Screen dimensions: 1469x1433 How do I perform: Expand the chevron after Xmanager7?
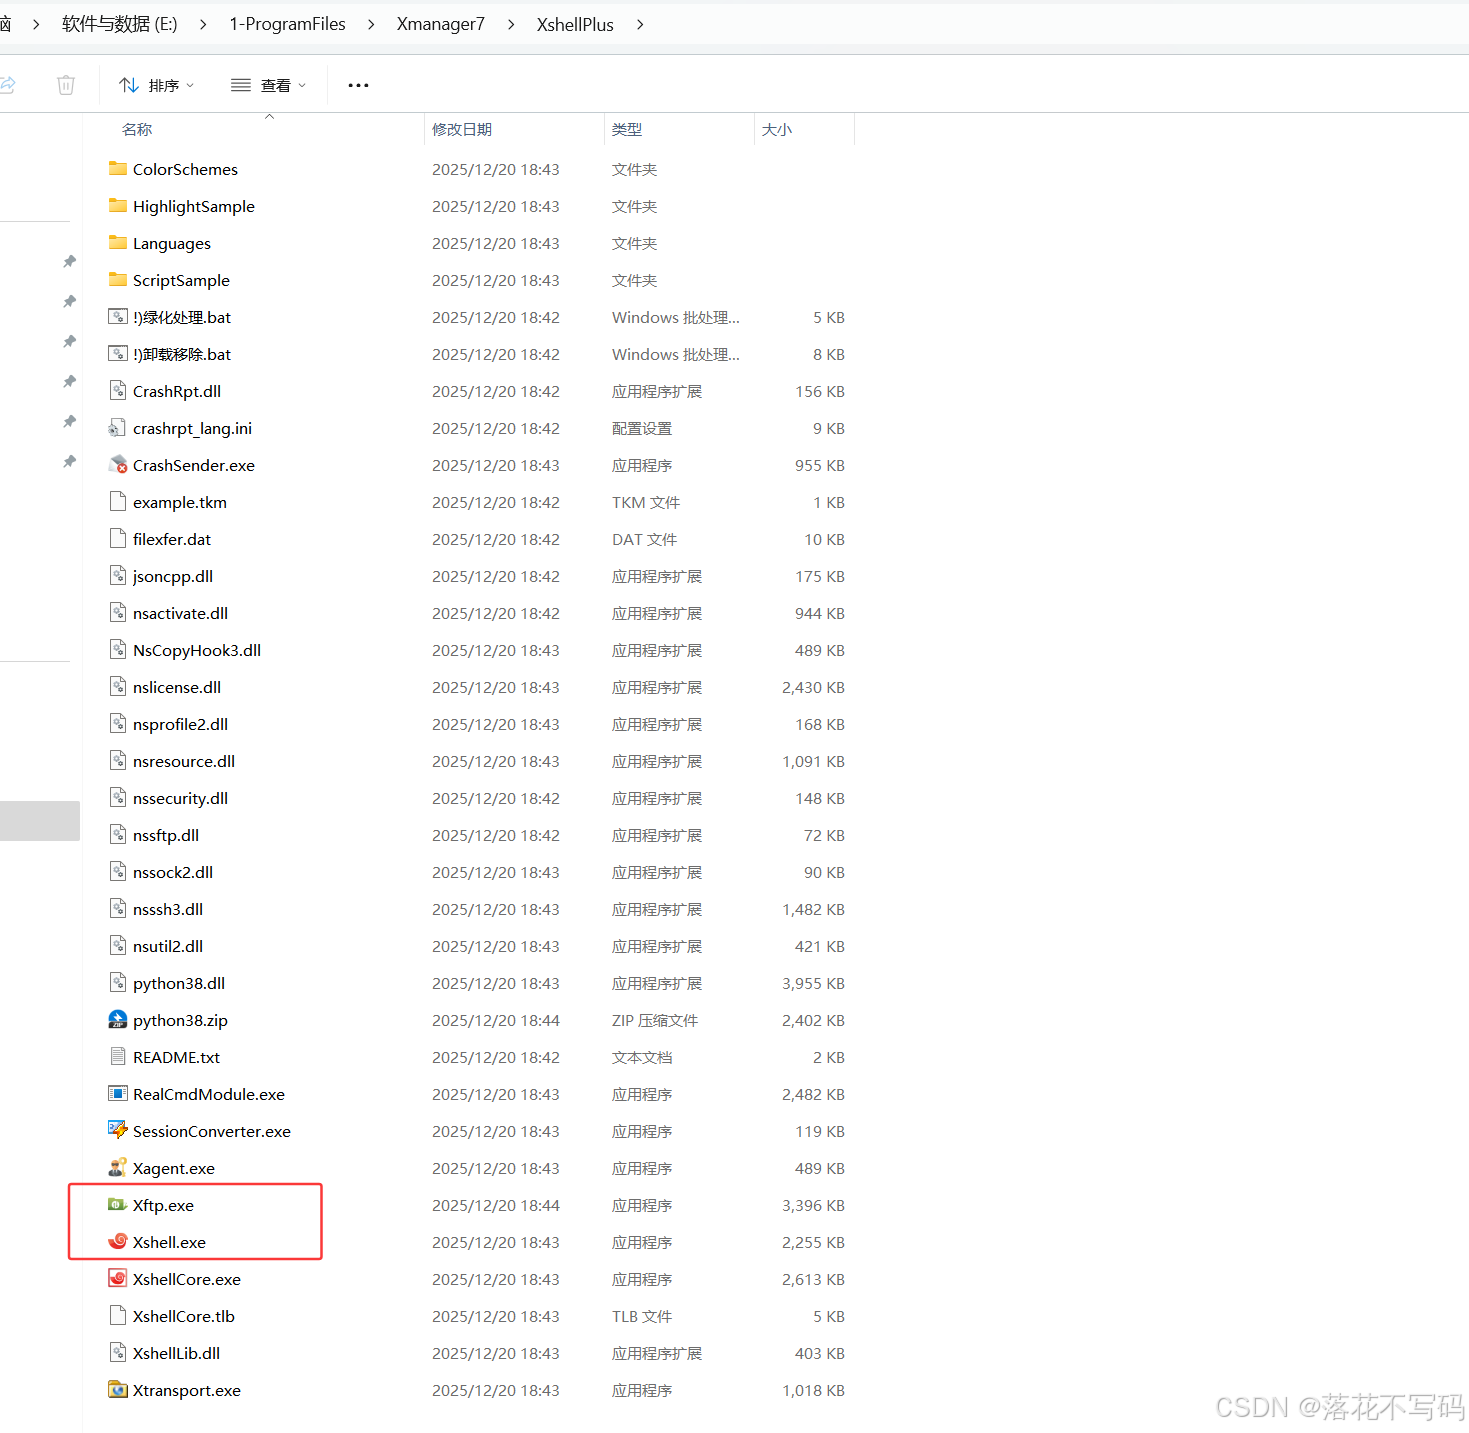tap(511, 24)
